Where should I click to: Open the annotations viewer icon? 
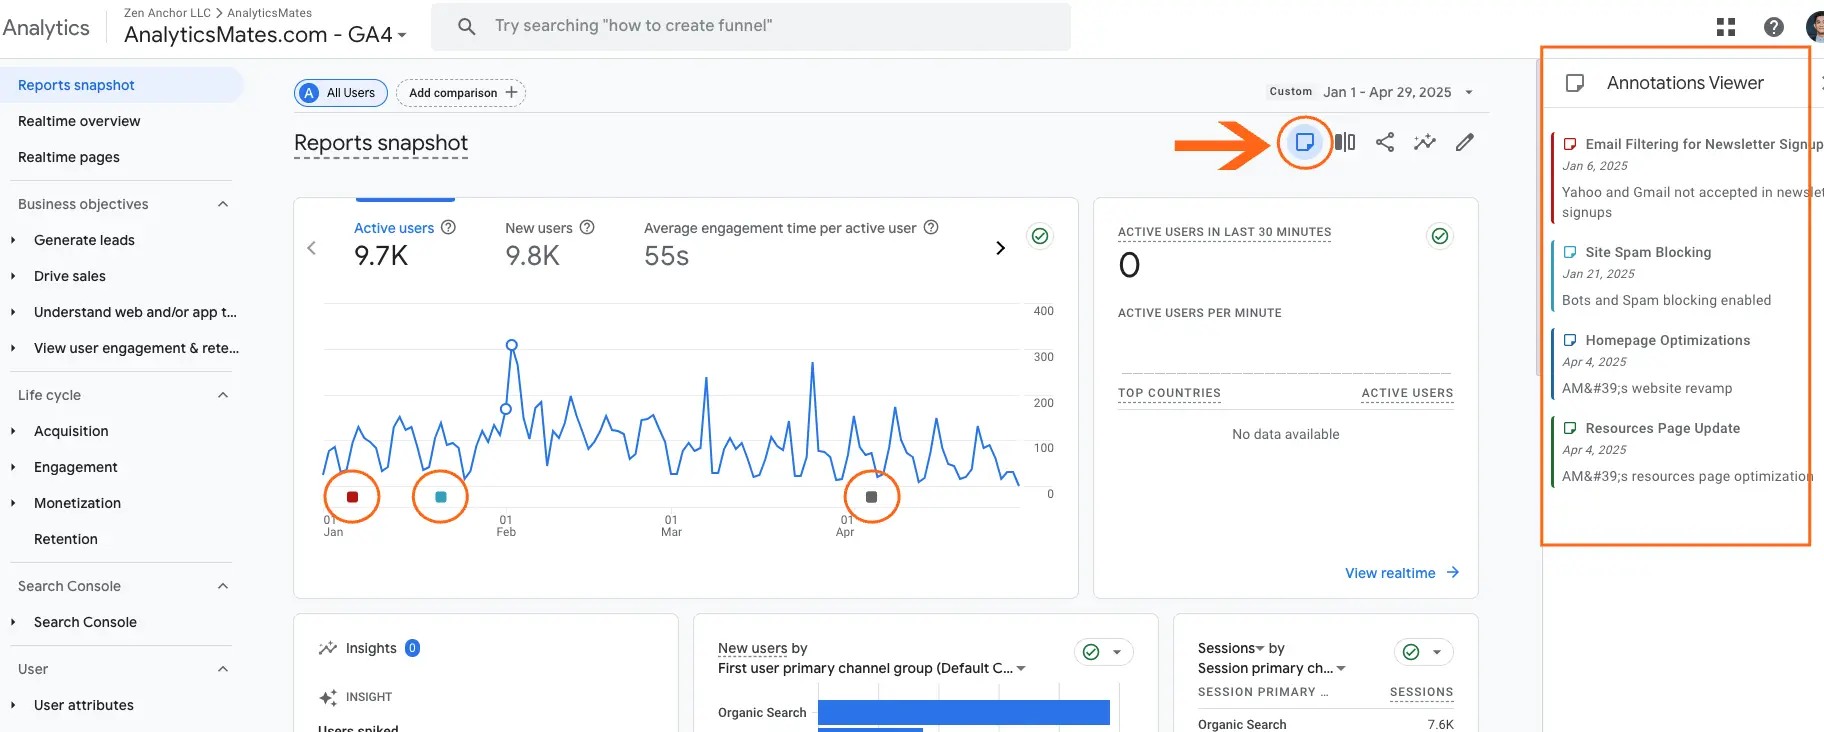coord(1304,142)
